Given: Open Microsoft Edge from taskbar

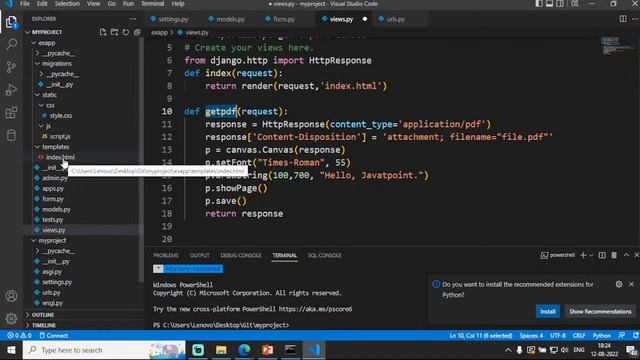Looking at the screenshot, I should pyautogui.click(x=244, y=350).
